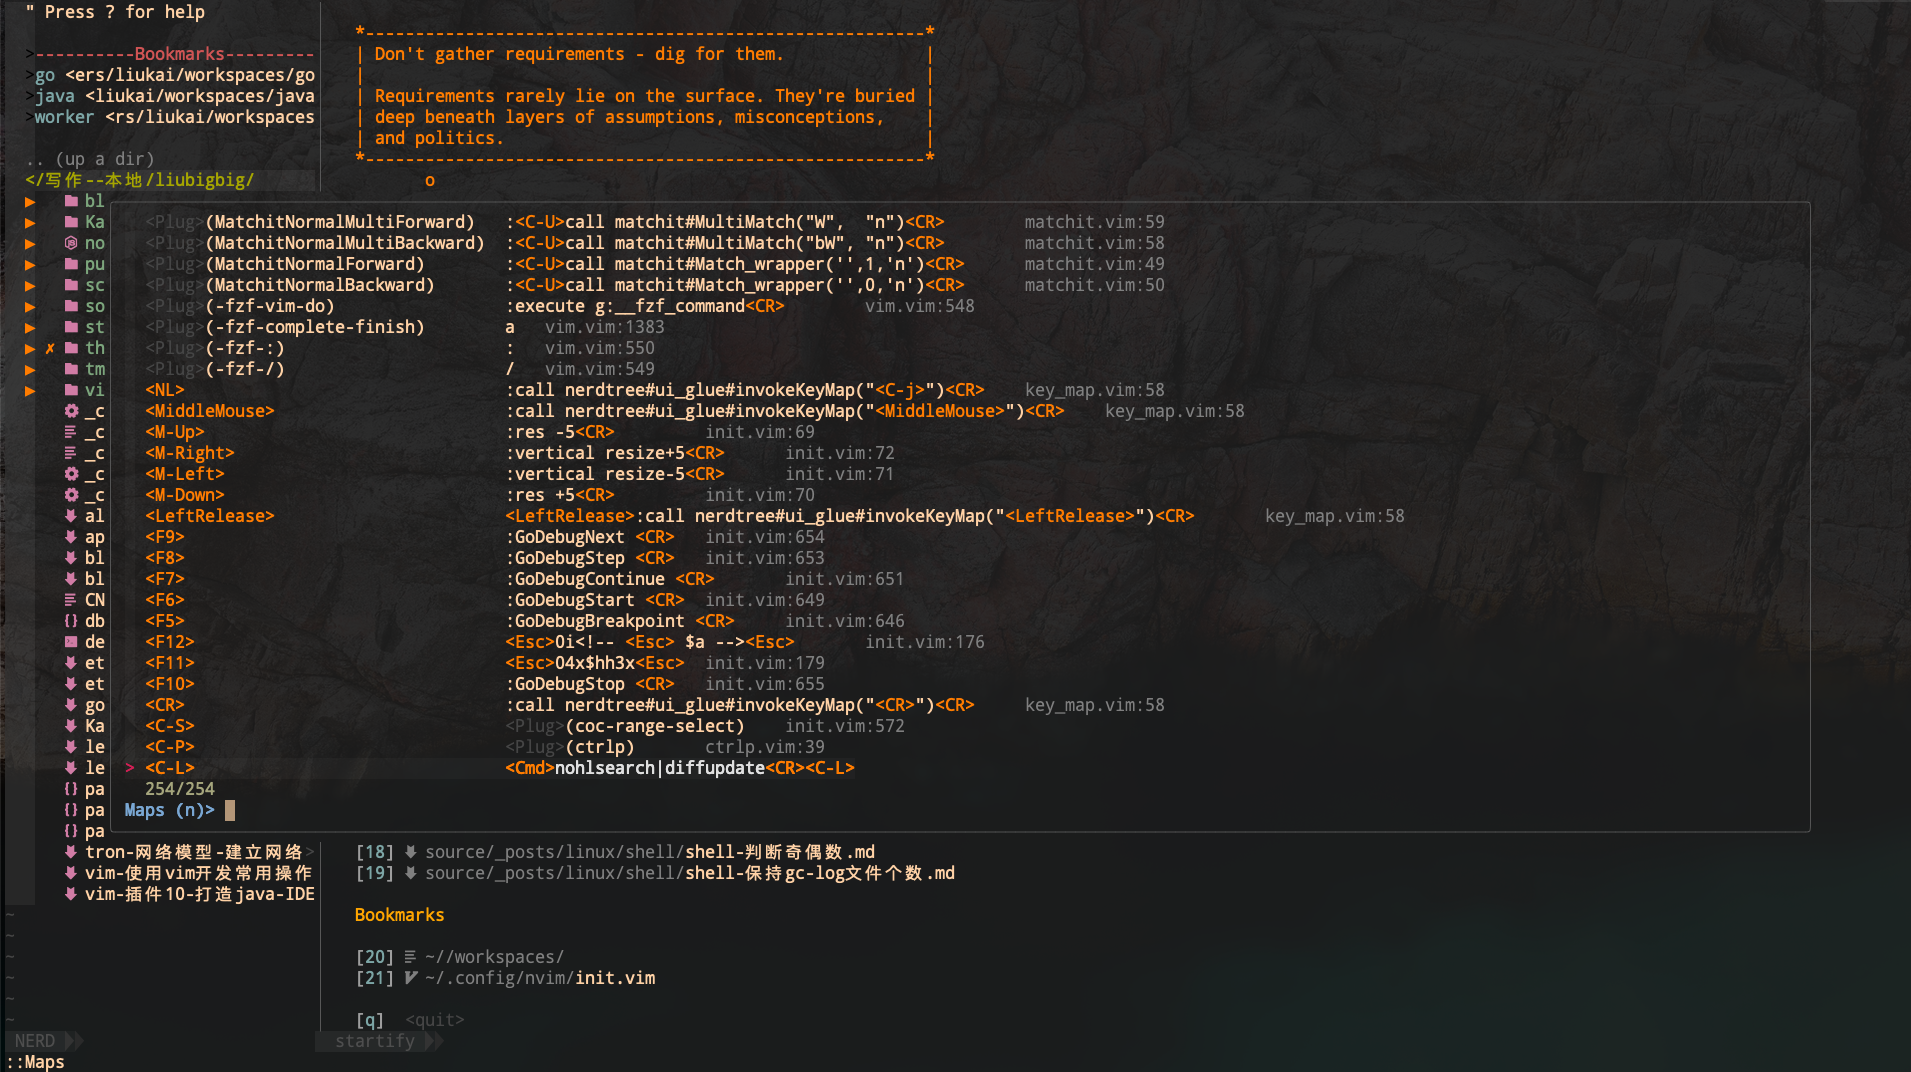This screenshot has width=1911, height=1072.
Task: Click the ::Maps command line
Action: (x=36, y=1062)
